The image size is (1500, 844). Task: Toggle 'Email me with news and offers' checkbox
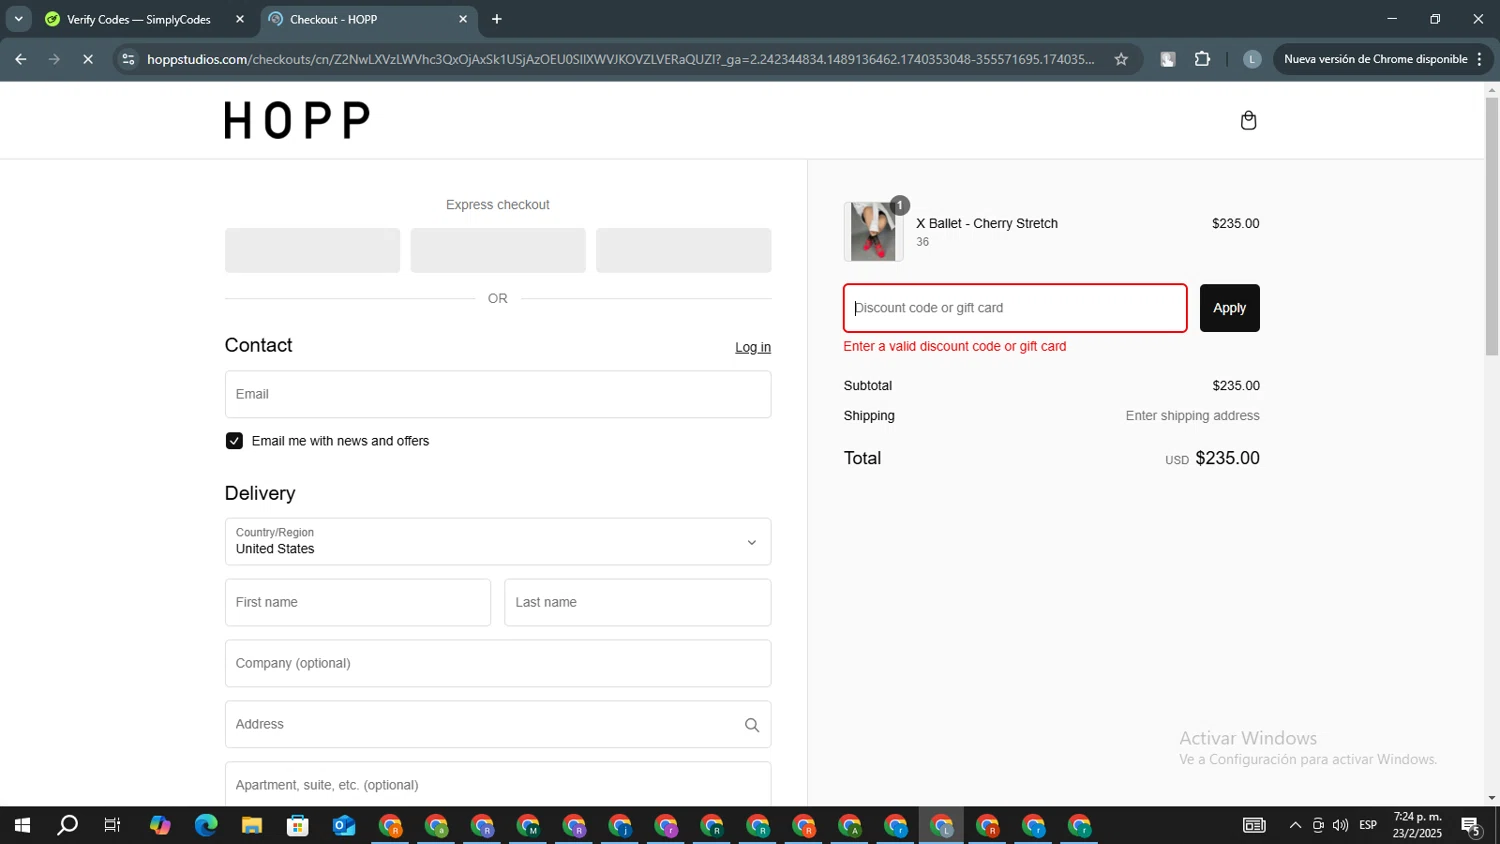click(x=234, y=441)
